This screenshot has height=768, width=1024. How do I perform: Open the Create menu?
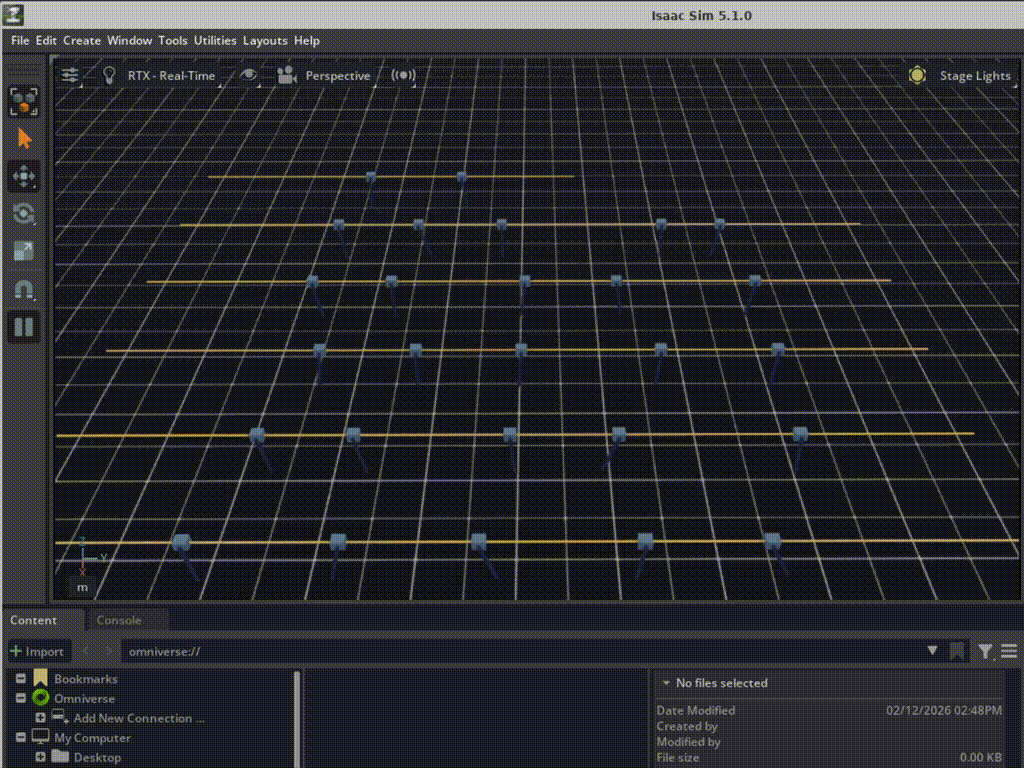[82, 41]
